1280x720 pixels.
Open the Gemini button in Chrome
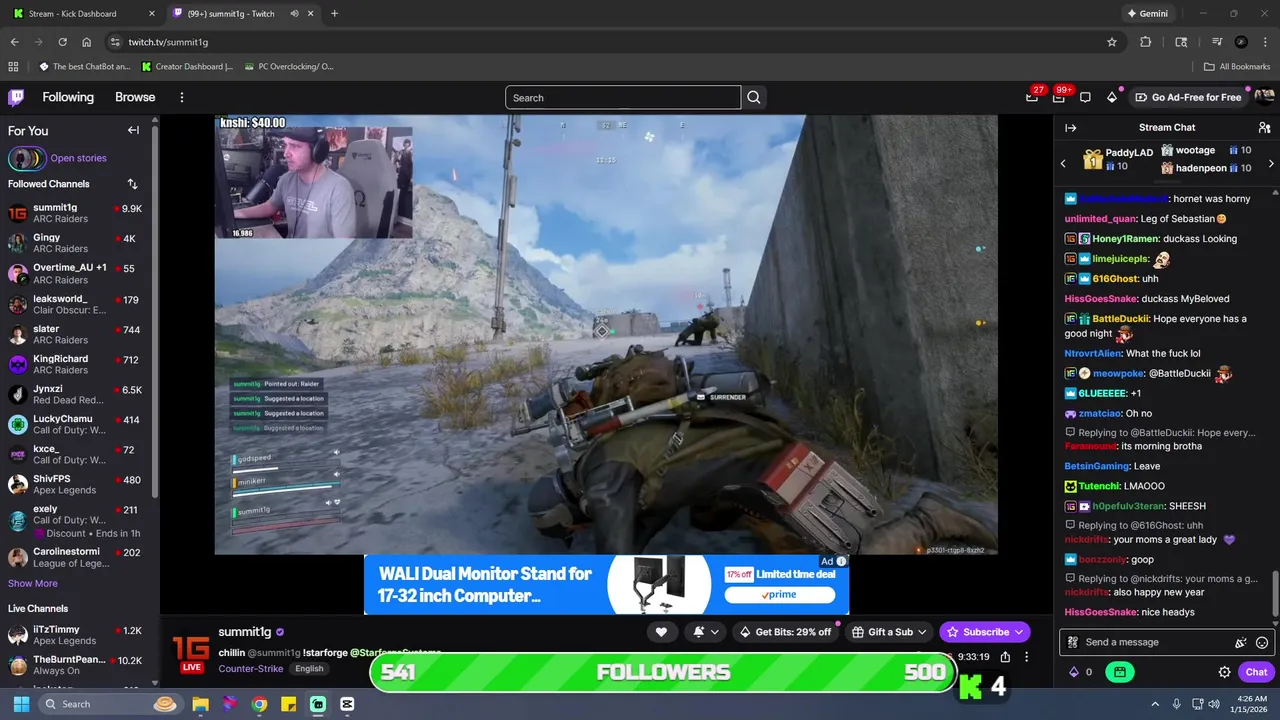pyautogui.click(x=1148, y=14)
